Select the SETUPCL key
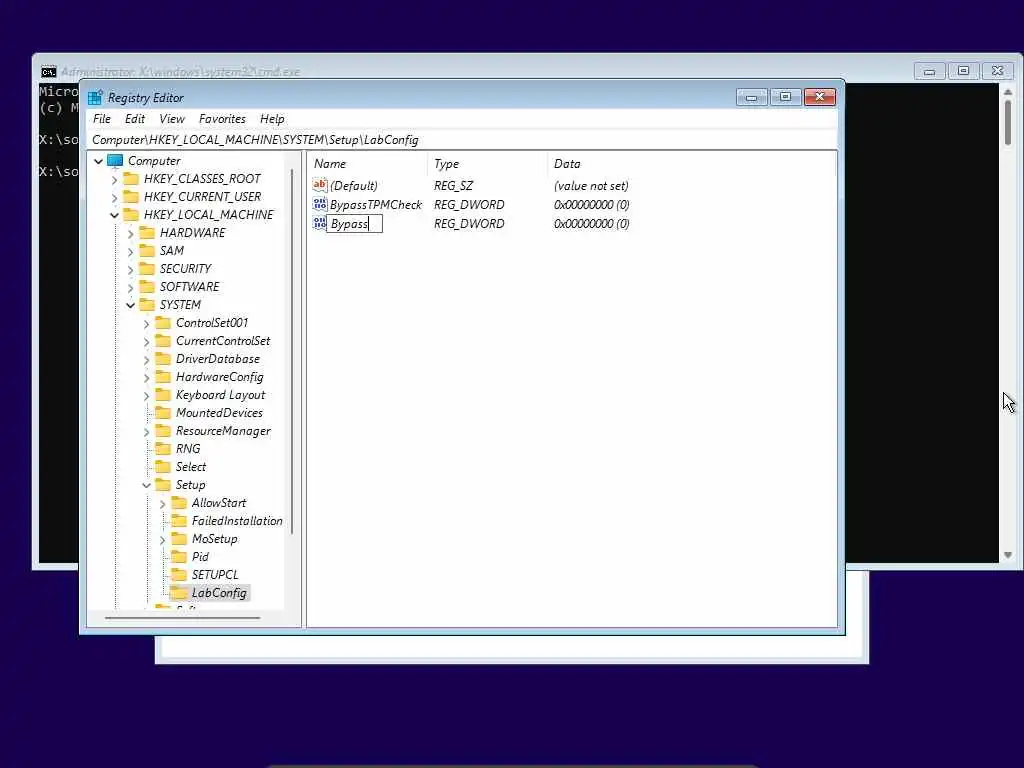1024x768 pixels. click(x=215, y=575)
